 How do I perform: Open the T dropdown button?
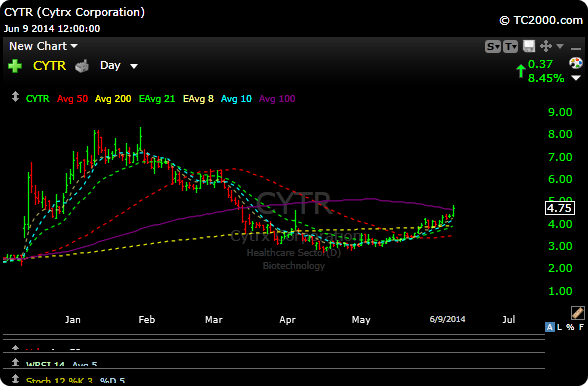point(510,47)
